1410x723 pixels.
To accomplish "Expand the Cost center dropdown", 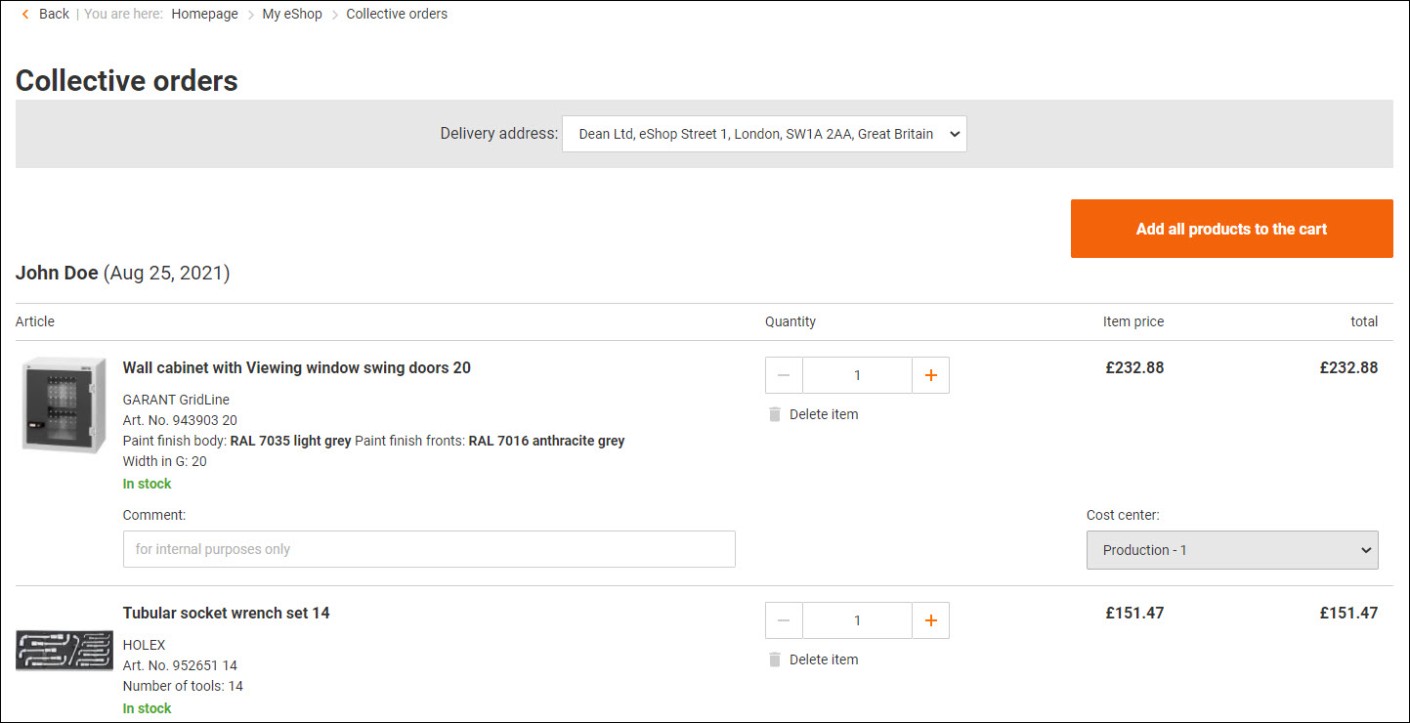I will pos(1232,550).
